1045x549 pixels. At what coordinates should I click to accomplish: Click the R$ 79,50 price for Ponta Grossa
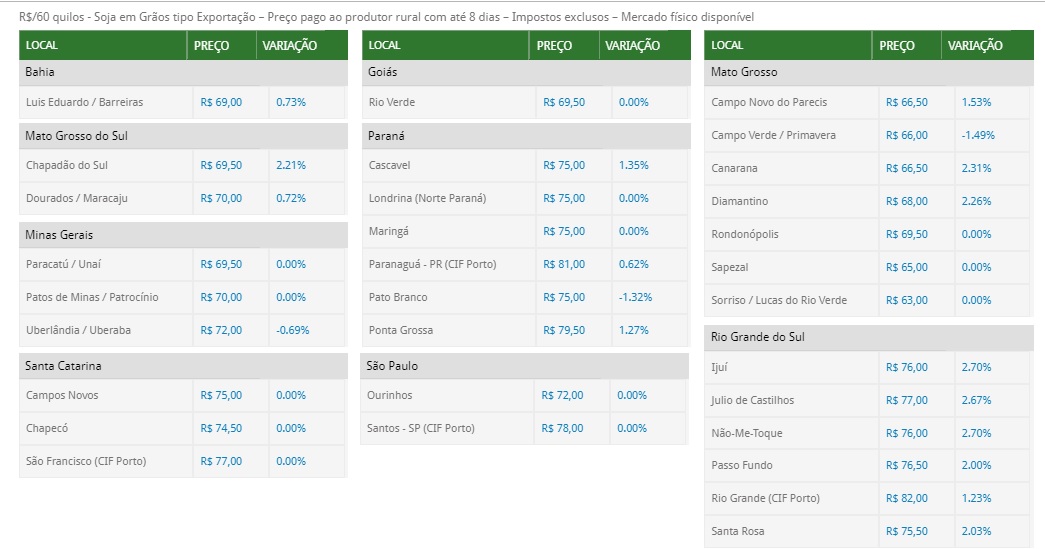[564, 330]
